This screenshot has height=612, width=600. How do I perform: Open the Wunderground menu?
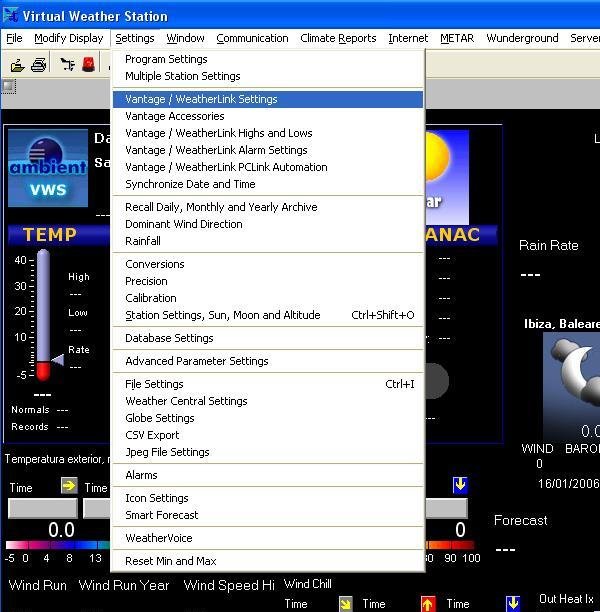pos(522,38)
